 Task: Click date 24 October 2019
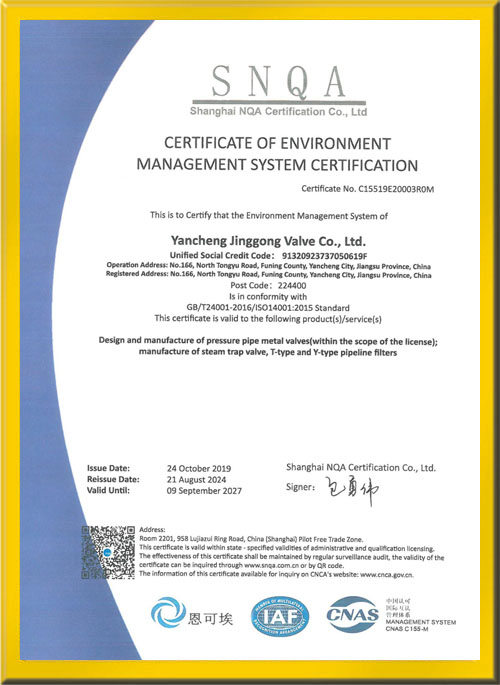[x=199, y=468]
